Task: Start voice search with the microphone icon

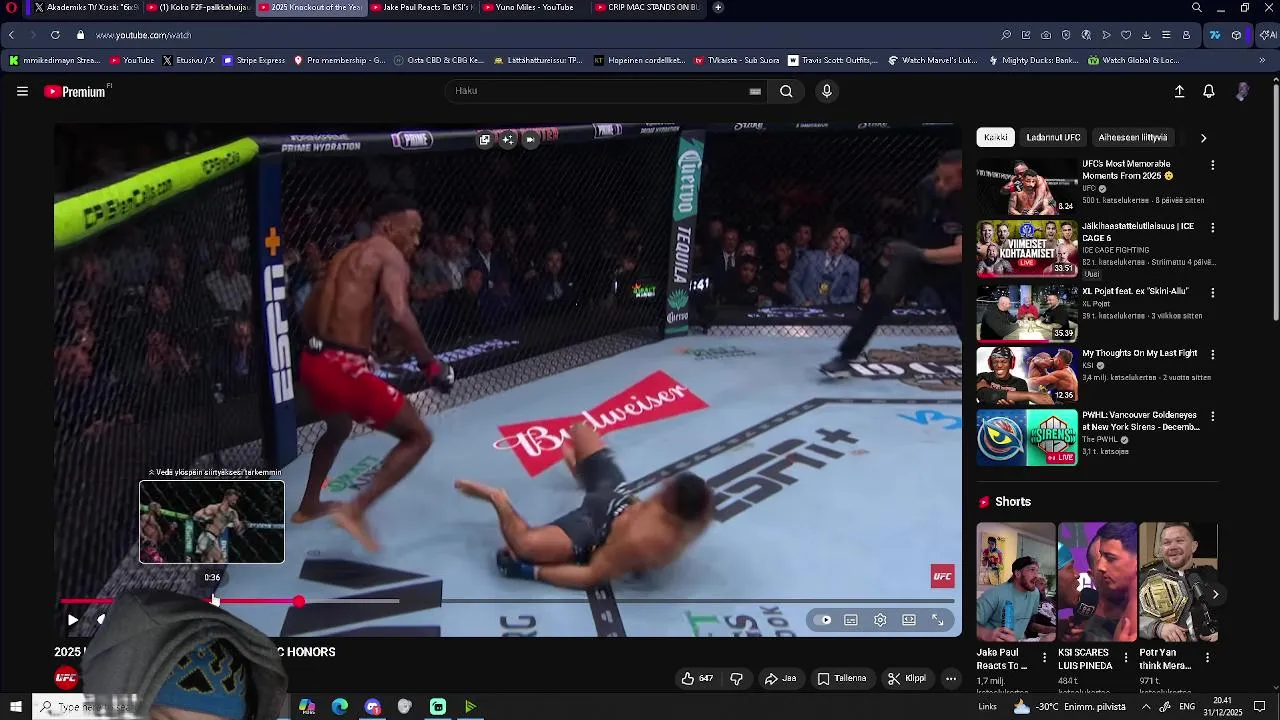Action: (x=826, y=91)
